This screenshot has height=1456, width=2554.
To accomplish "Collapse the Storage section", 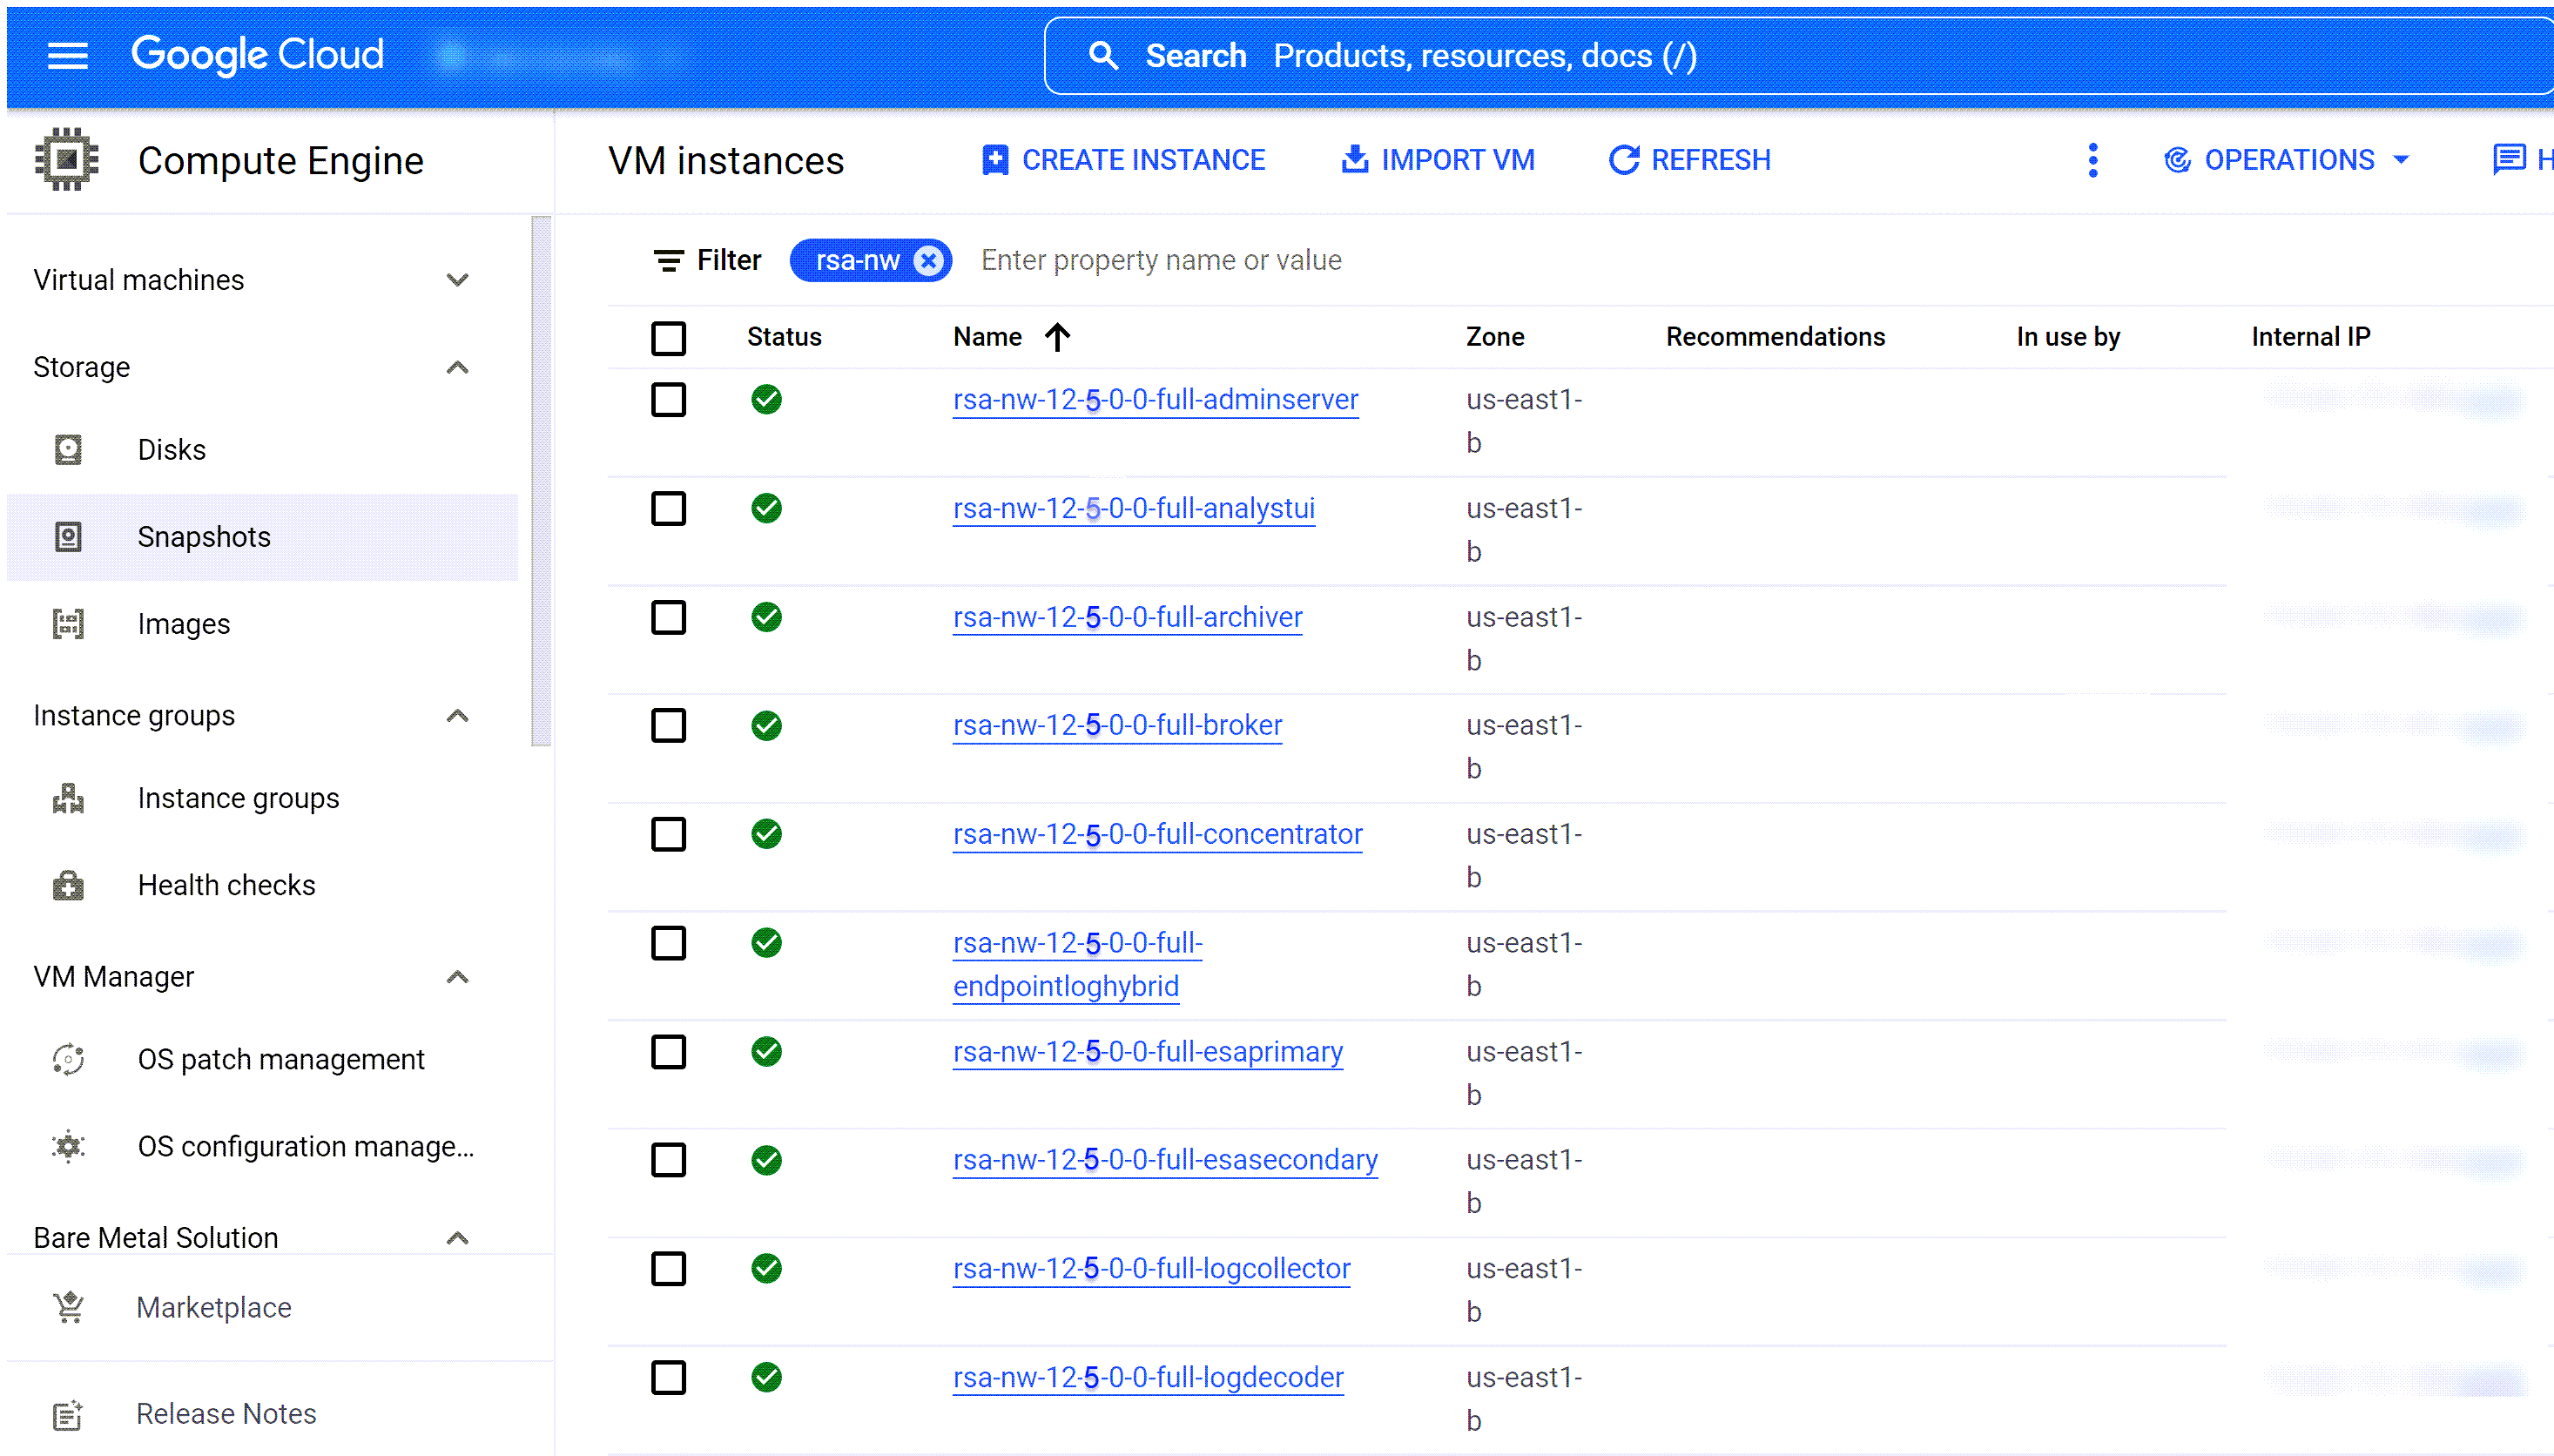I will point(457,367).
